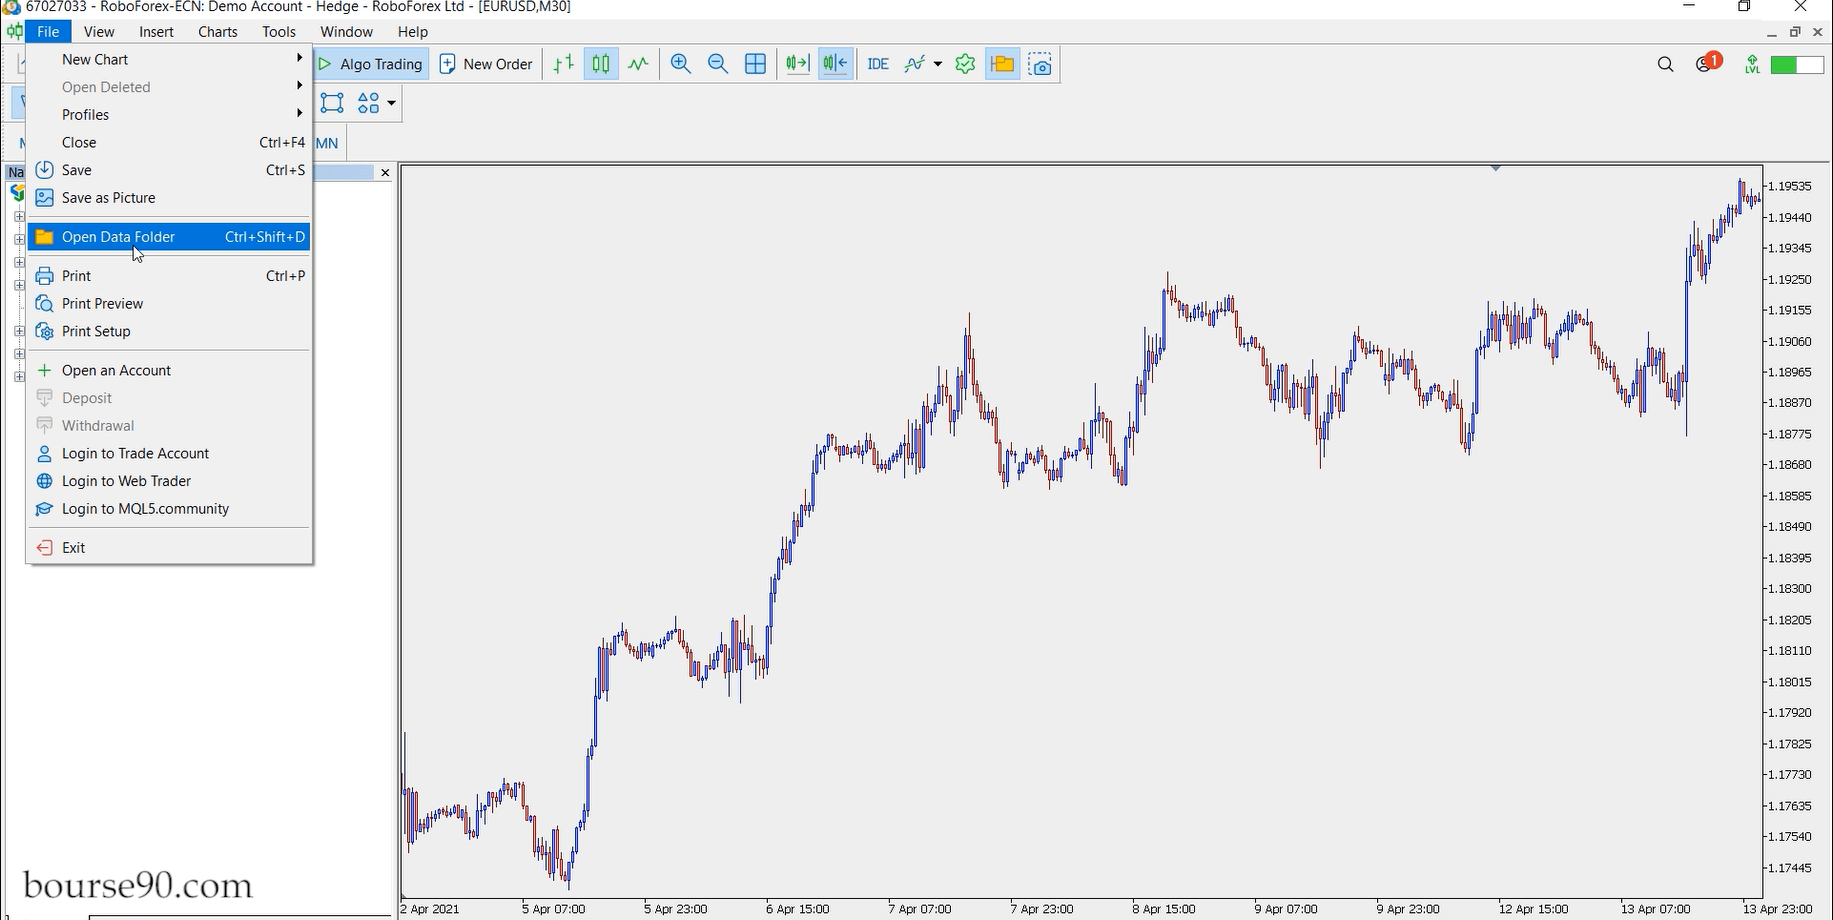Screen dimensions: 1833x920
Task: Click the zoom in magnifier icon
Action: pyautogui.click(x=681, y=64)
